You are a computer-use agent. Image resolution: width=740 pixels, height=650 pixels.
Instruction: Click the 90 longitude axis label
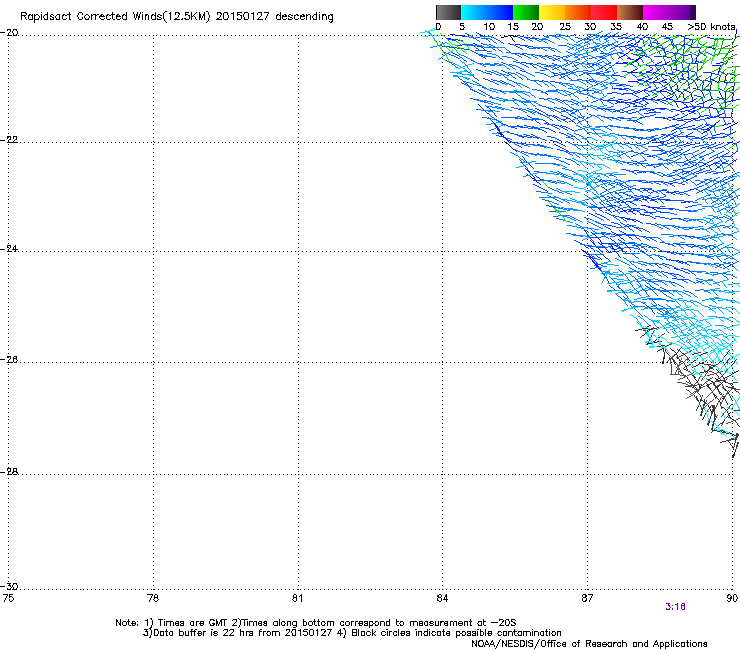click(732, 599)
